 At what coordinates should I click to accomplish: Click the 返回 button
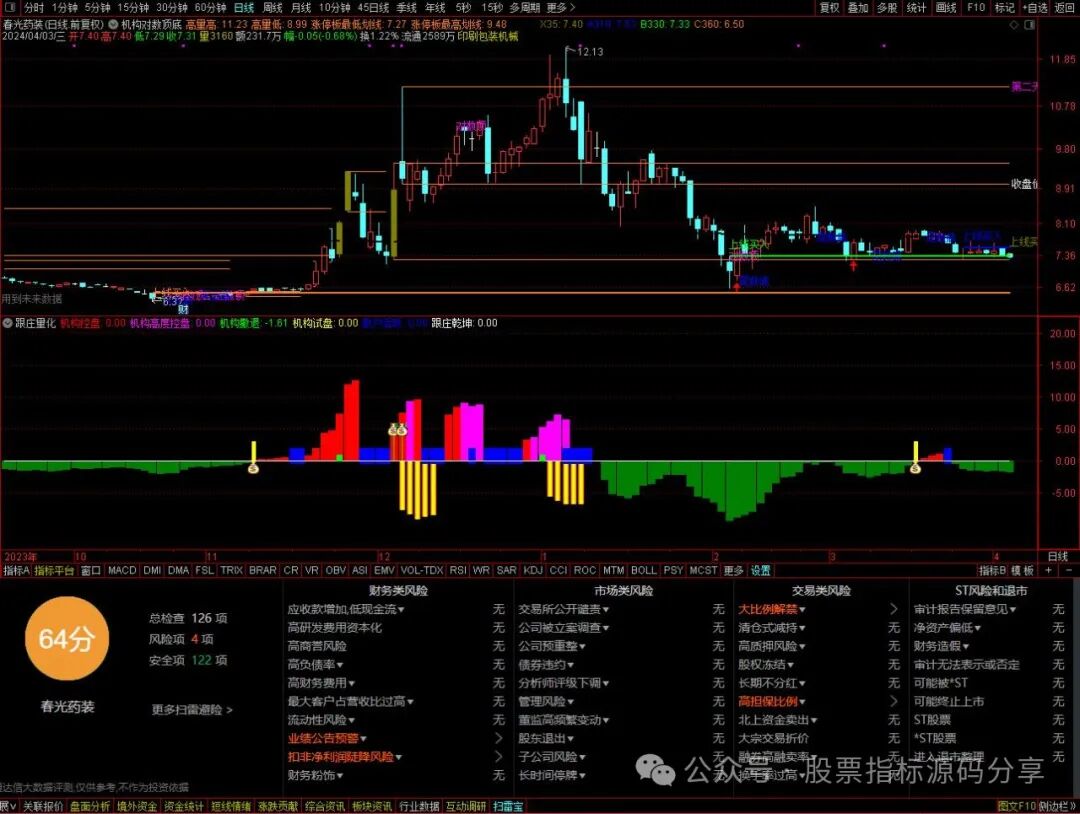1065,8
